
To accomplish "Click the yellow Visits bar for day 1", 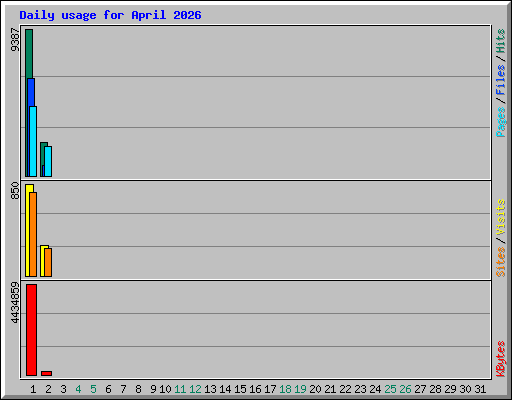I will point(28,230).
